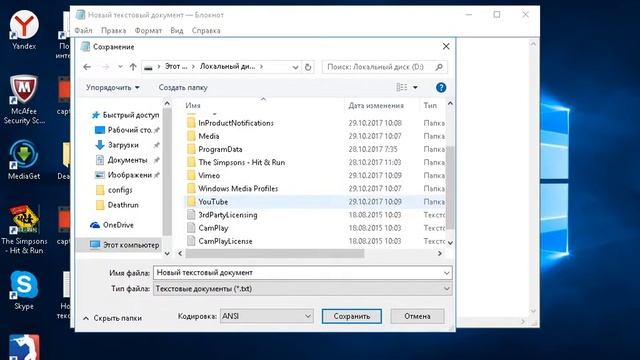Image resolution: width=640 pixels, height=360 pixels.
Task: Expand the address bar history dropdown
Action: coord(295,67)
